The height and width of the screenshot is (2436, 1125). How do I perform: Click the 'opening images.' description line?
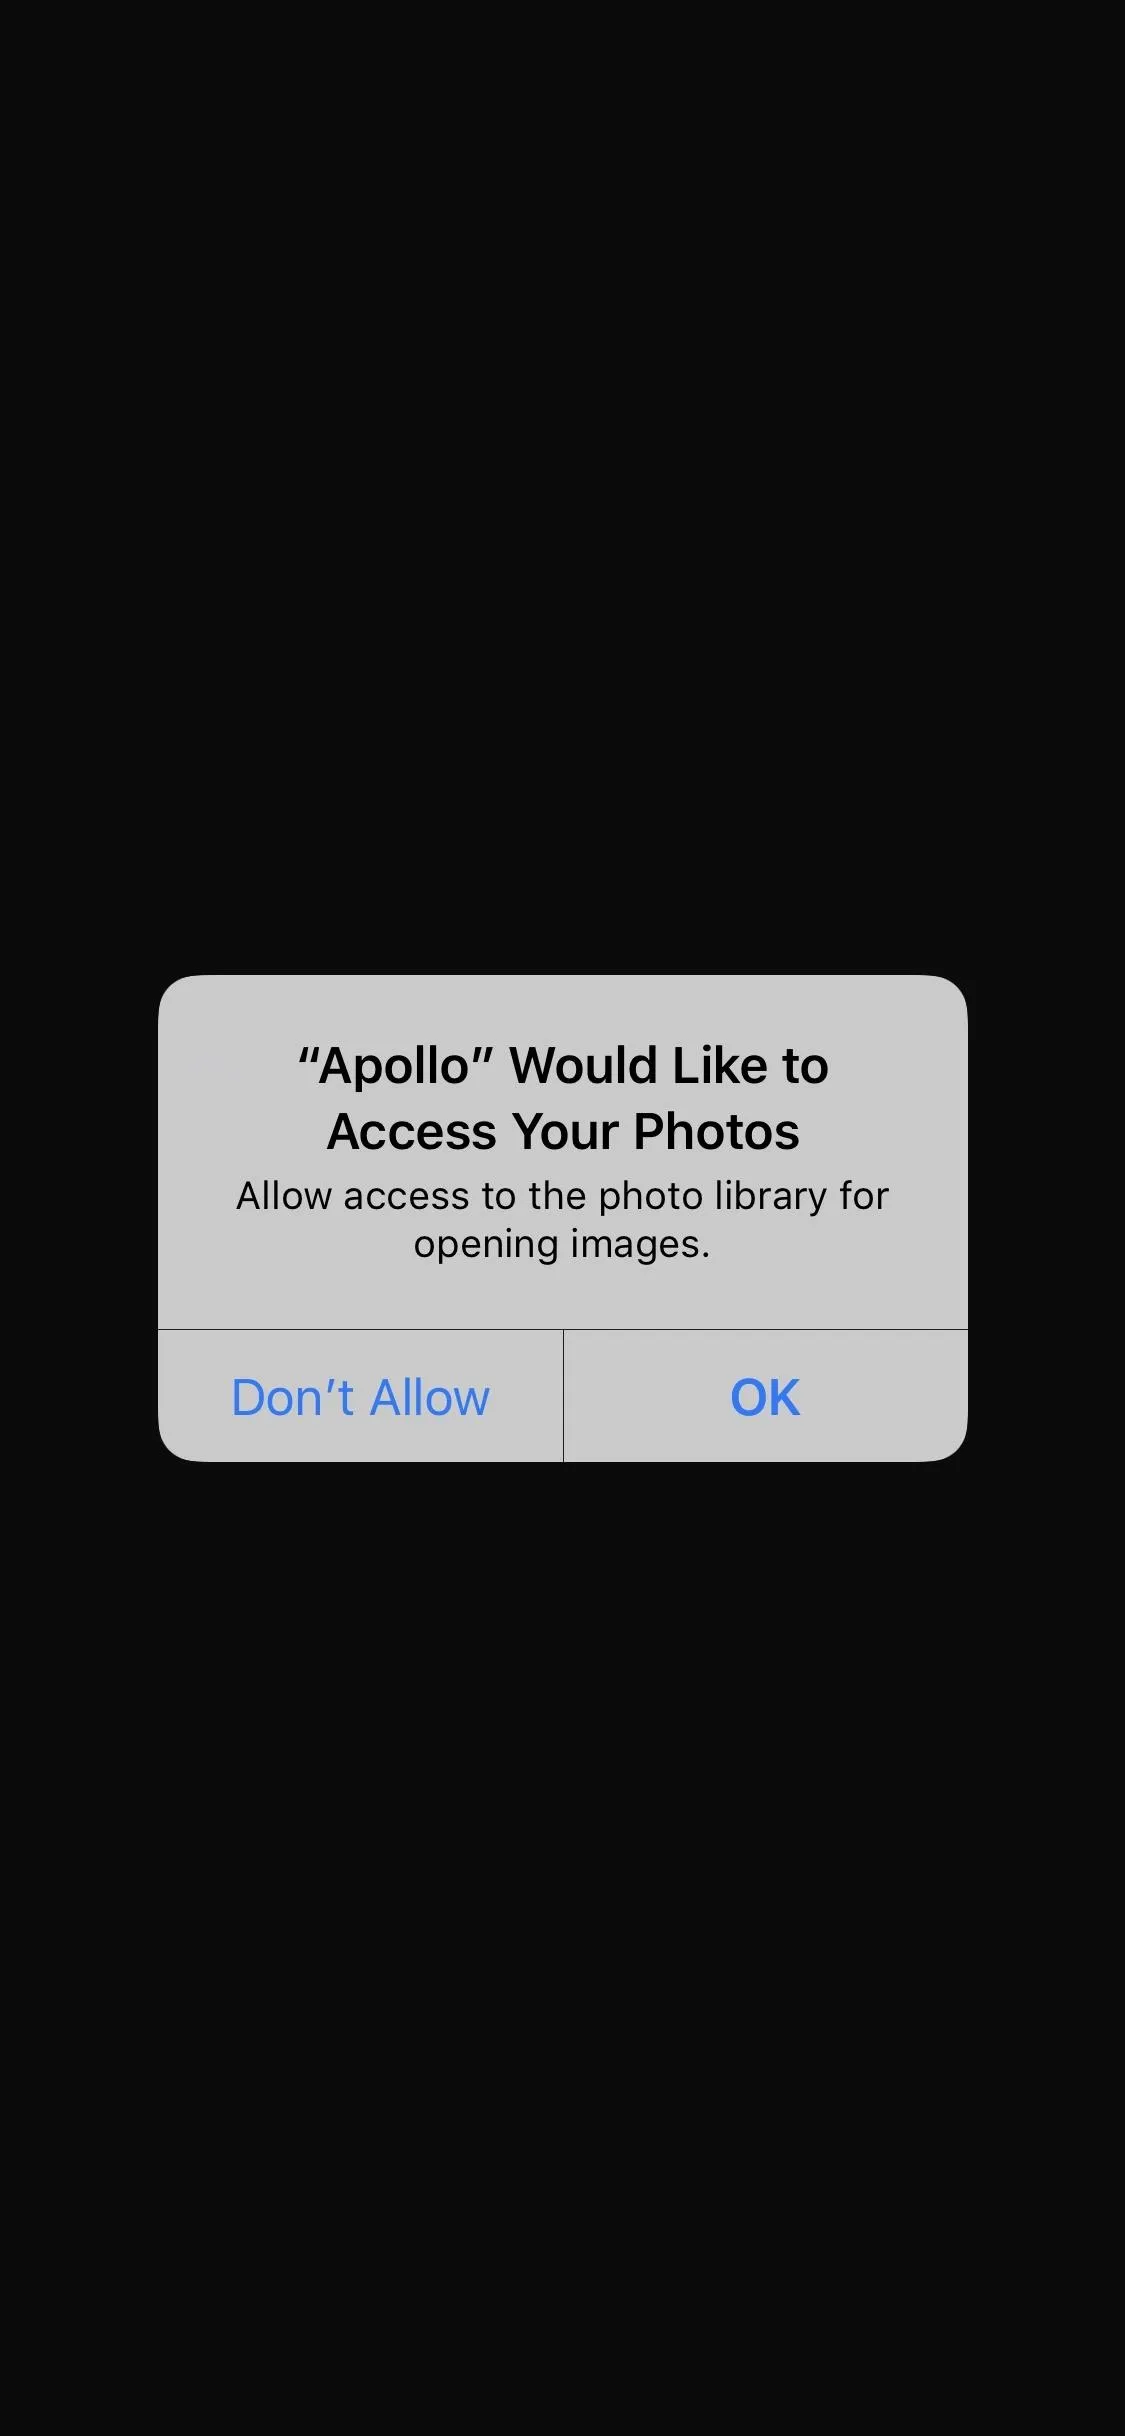point(562,1244)
